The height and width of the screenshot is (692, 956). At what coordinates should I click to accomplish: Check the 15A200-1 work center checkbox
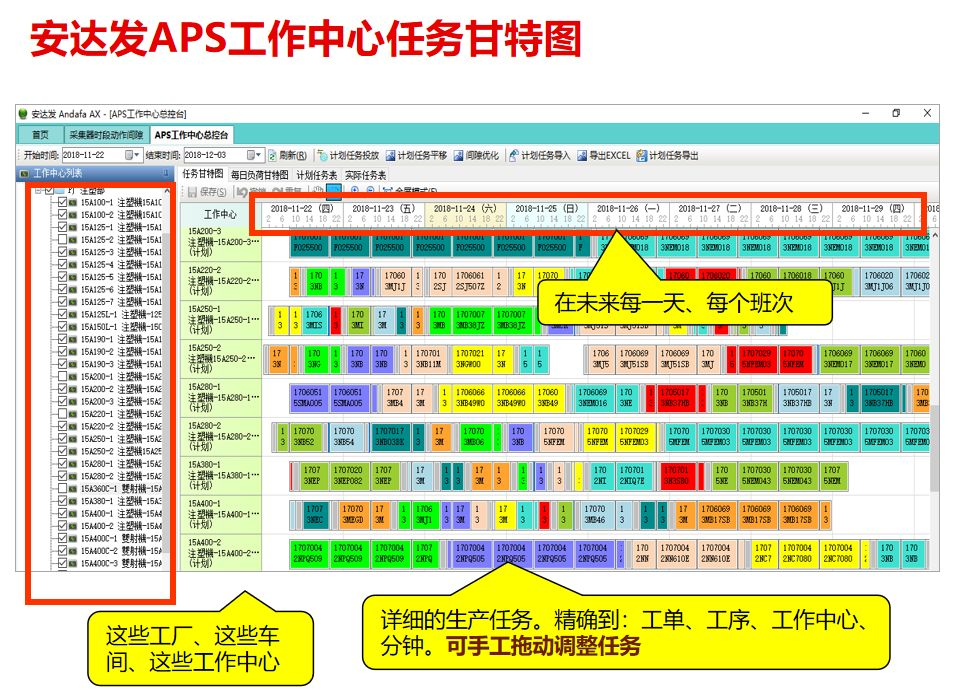62,376
